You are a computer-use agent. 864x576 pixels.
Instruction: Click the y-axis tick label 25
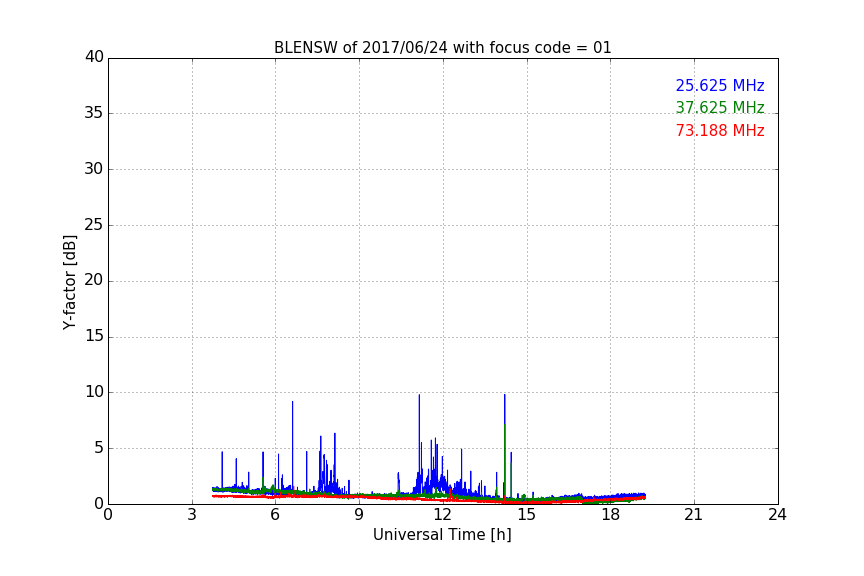coord(94,225)
